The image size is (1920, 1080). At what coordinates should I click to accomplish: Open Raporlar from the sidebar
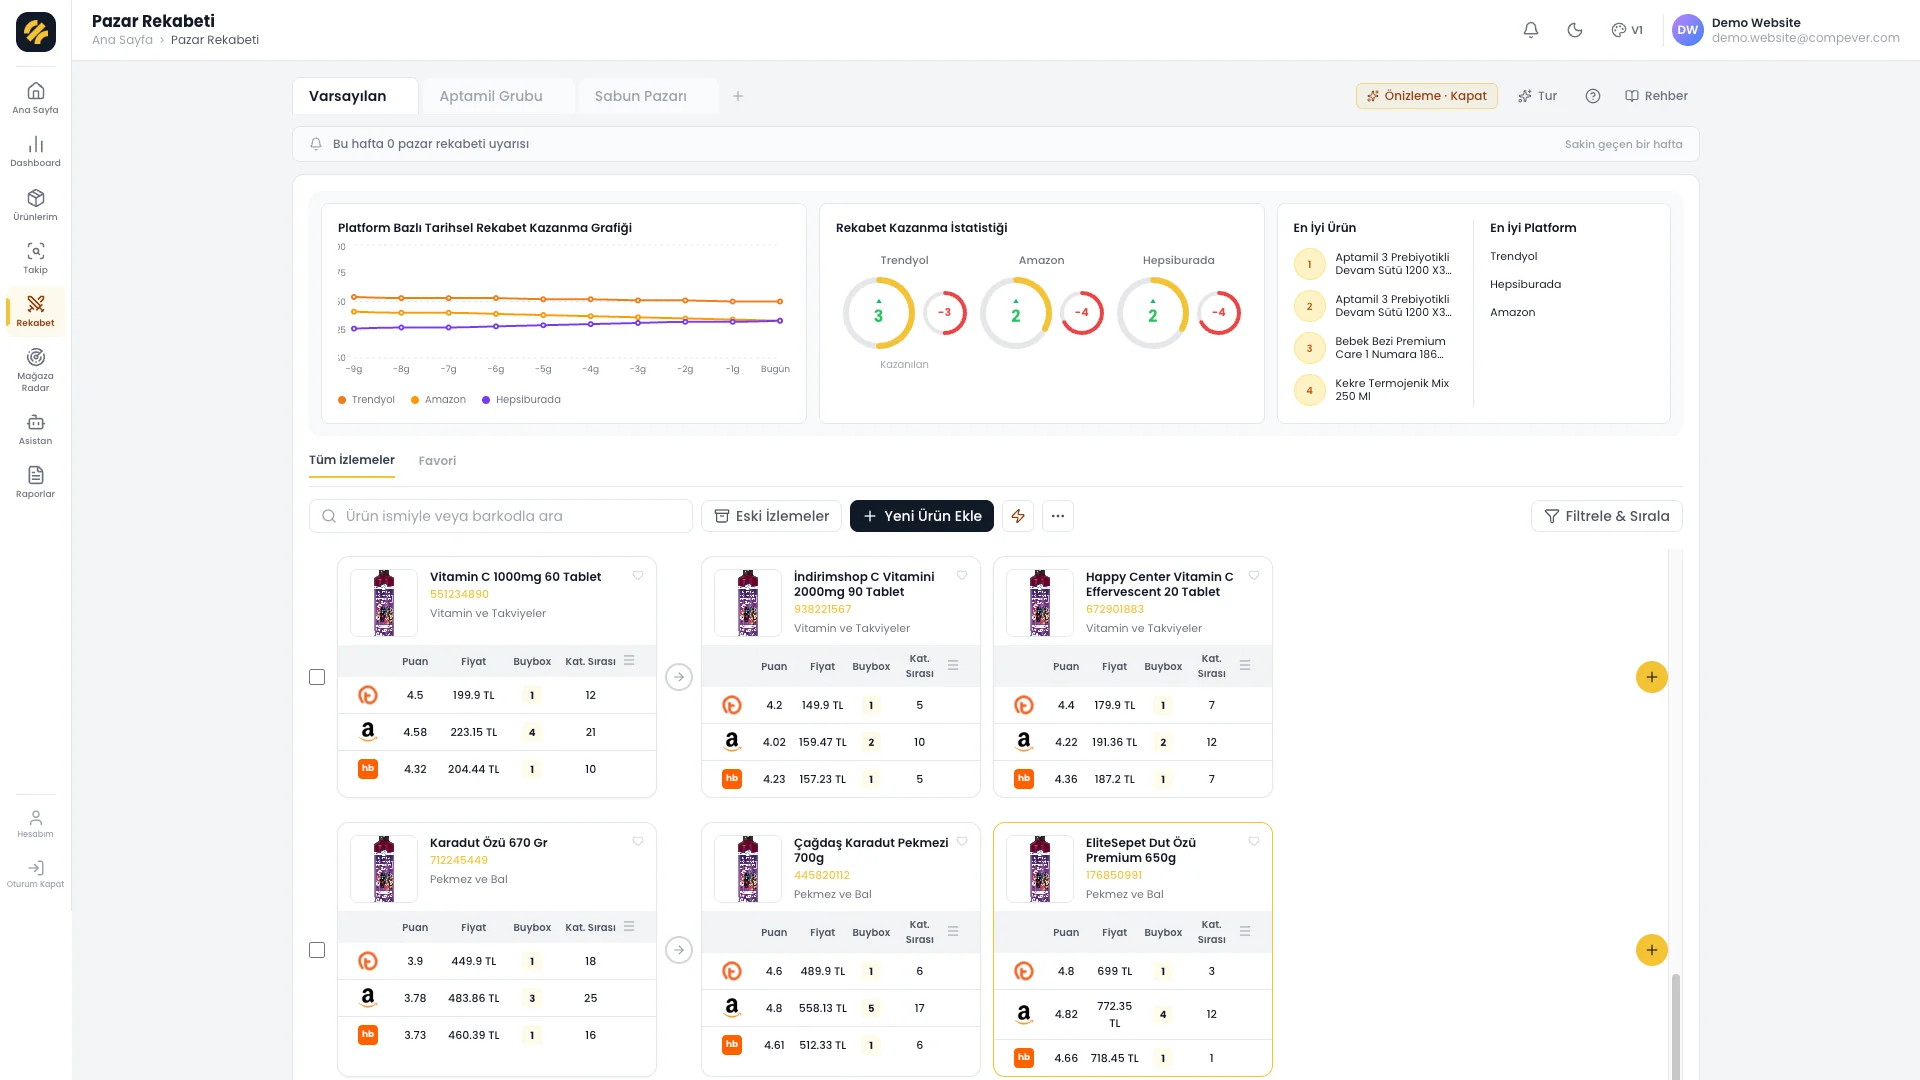point(35,482)
